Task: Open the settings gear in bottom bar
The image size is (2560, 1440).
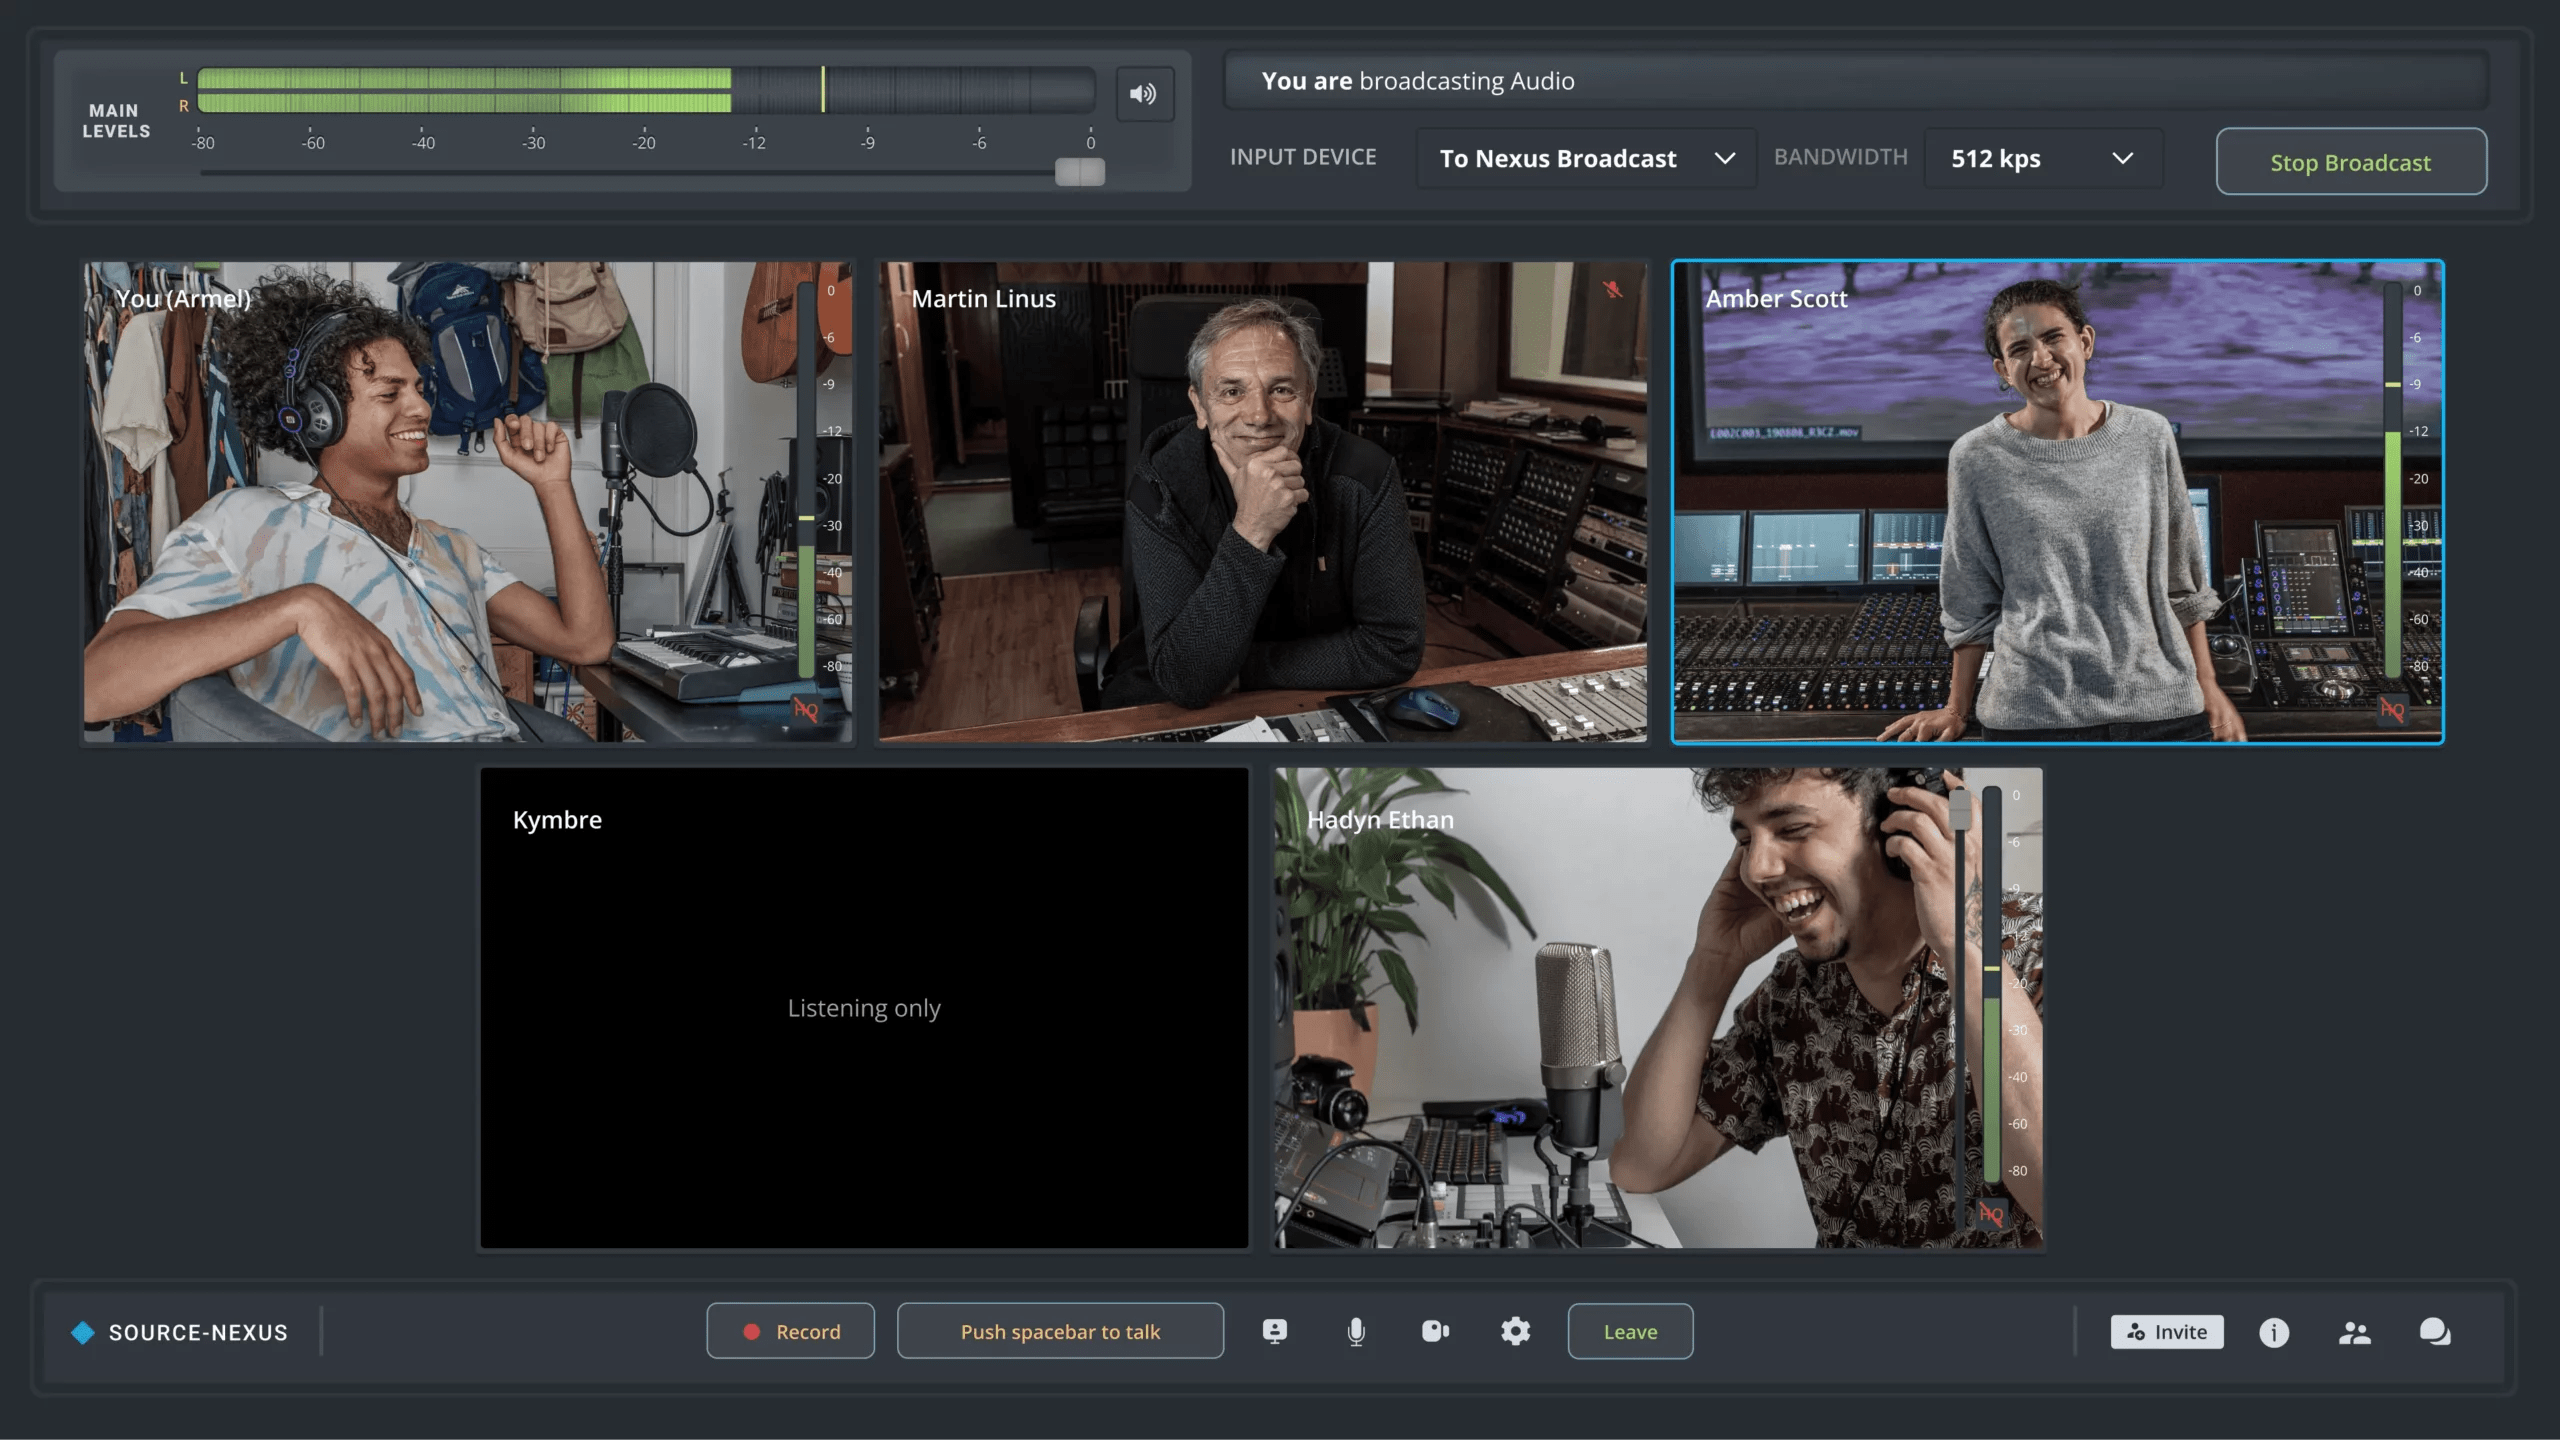Action: coord(1515,1331)
